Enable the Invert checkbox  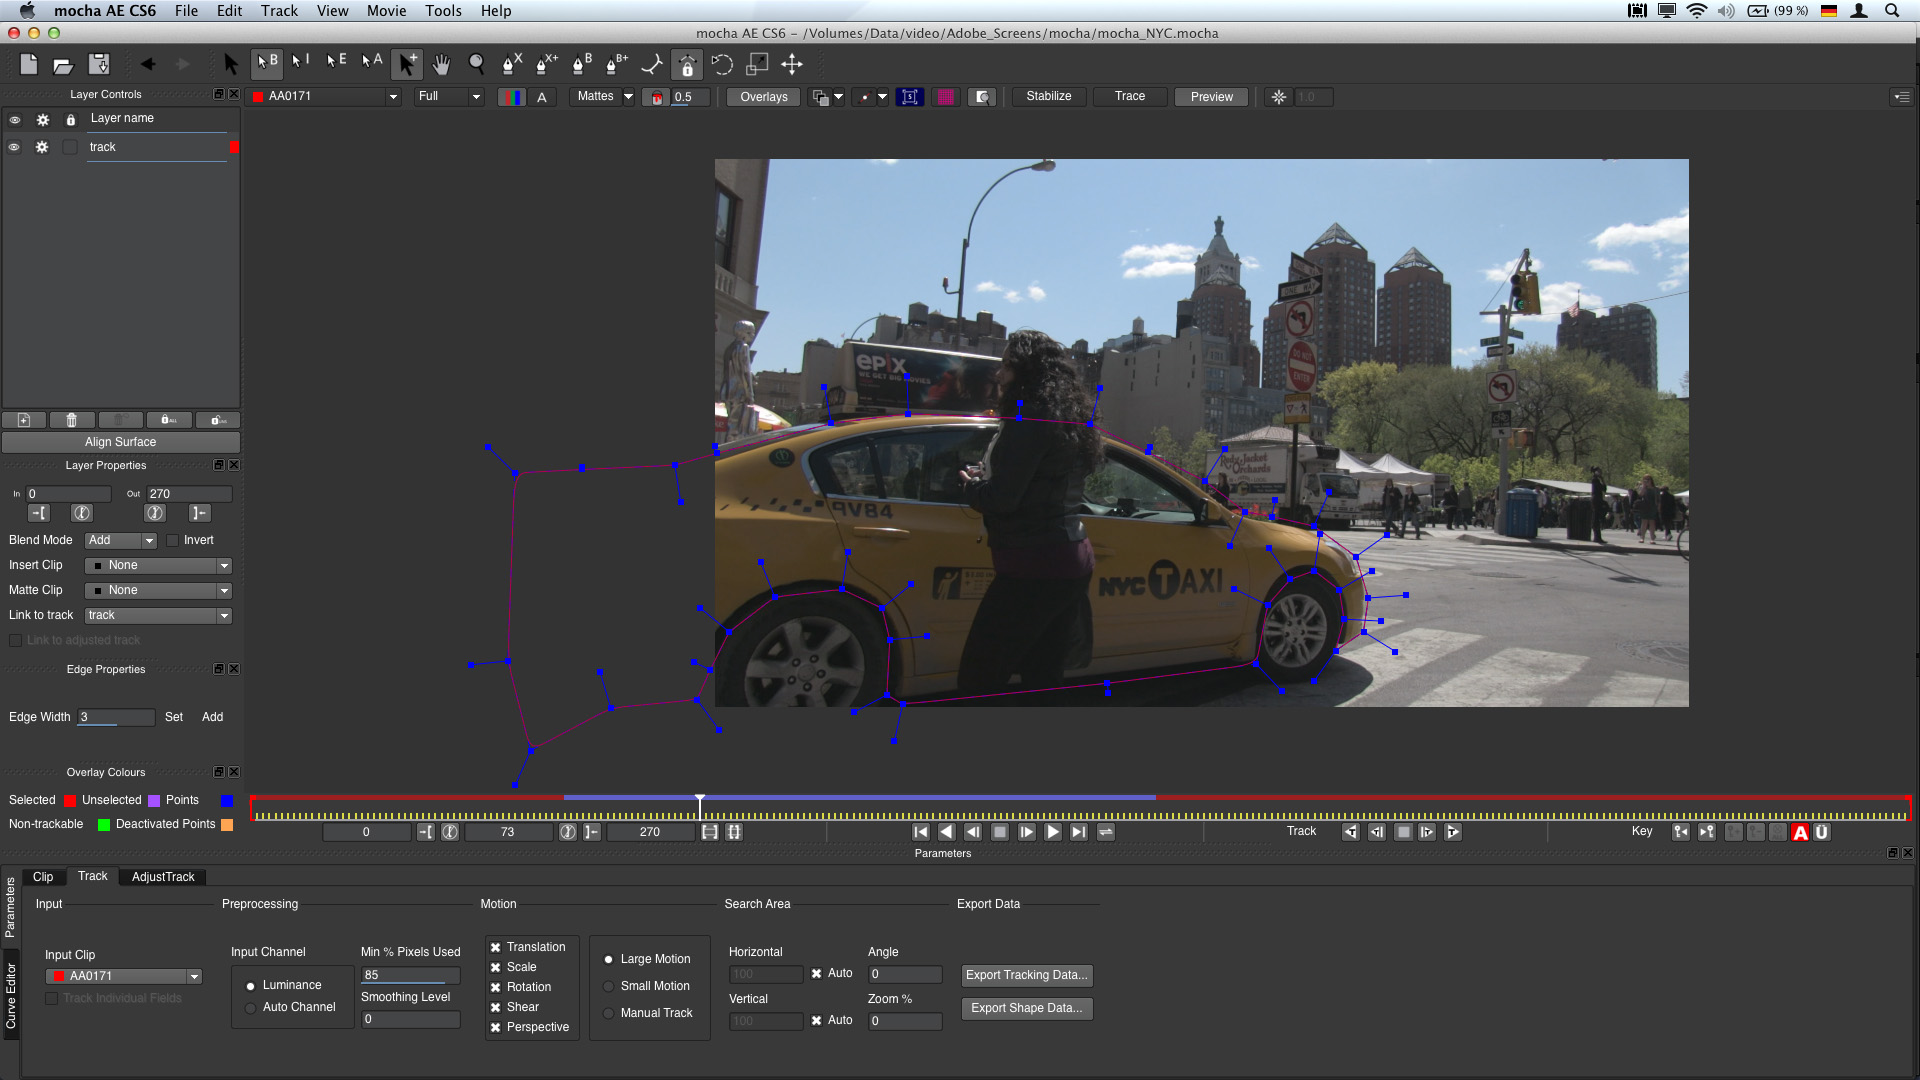(x=173, y=540)
